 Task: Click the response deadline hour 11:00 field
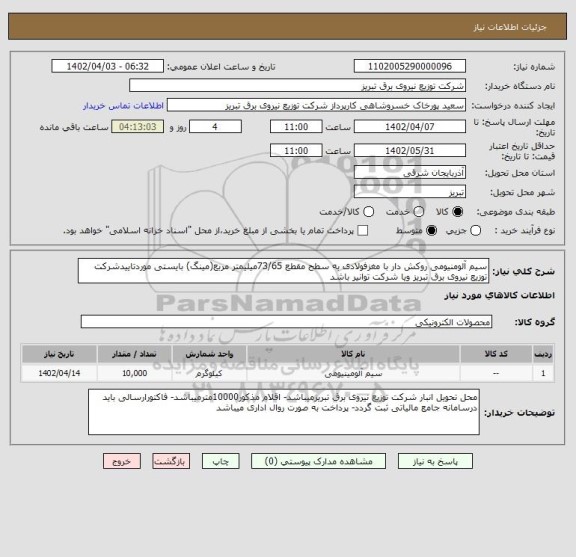click(296, 127)
